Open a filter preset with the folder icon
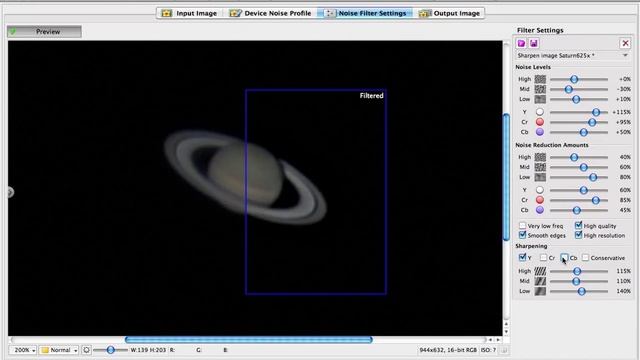The image size is (640, 360). coord(521,43)
